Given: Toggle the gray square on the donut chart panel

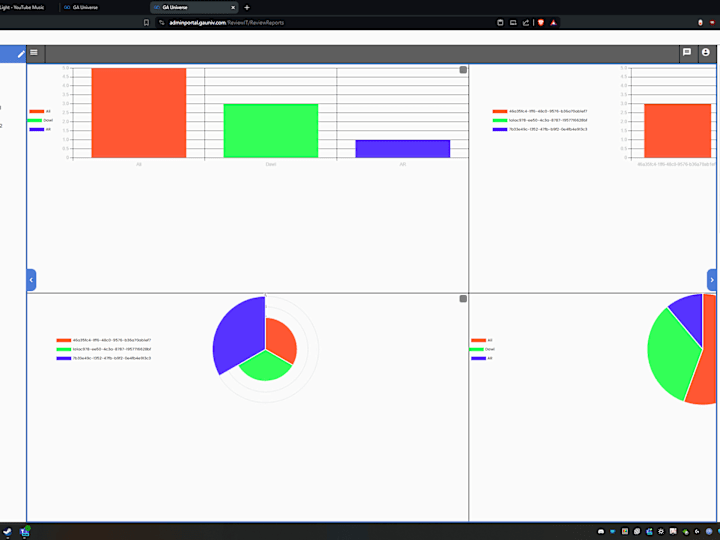Looking at the screenshot, I should coord(463,299).
